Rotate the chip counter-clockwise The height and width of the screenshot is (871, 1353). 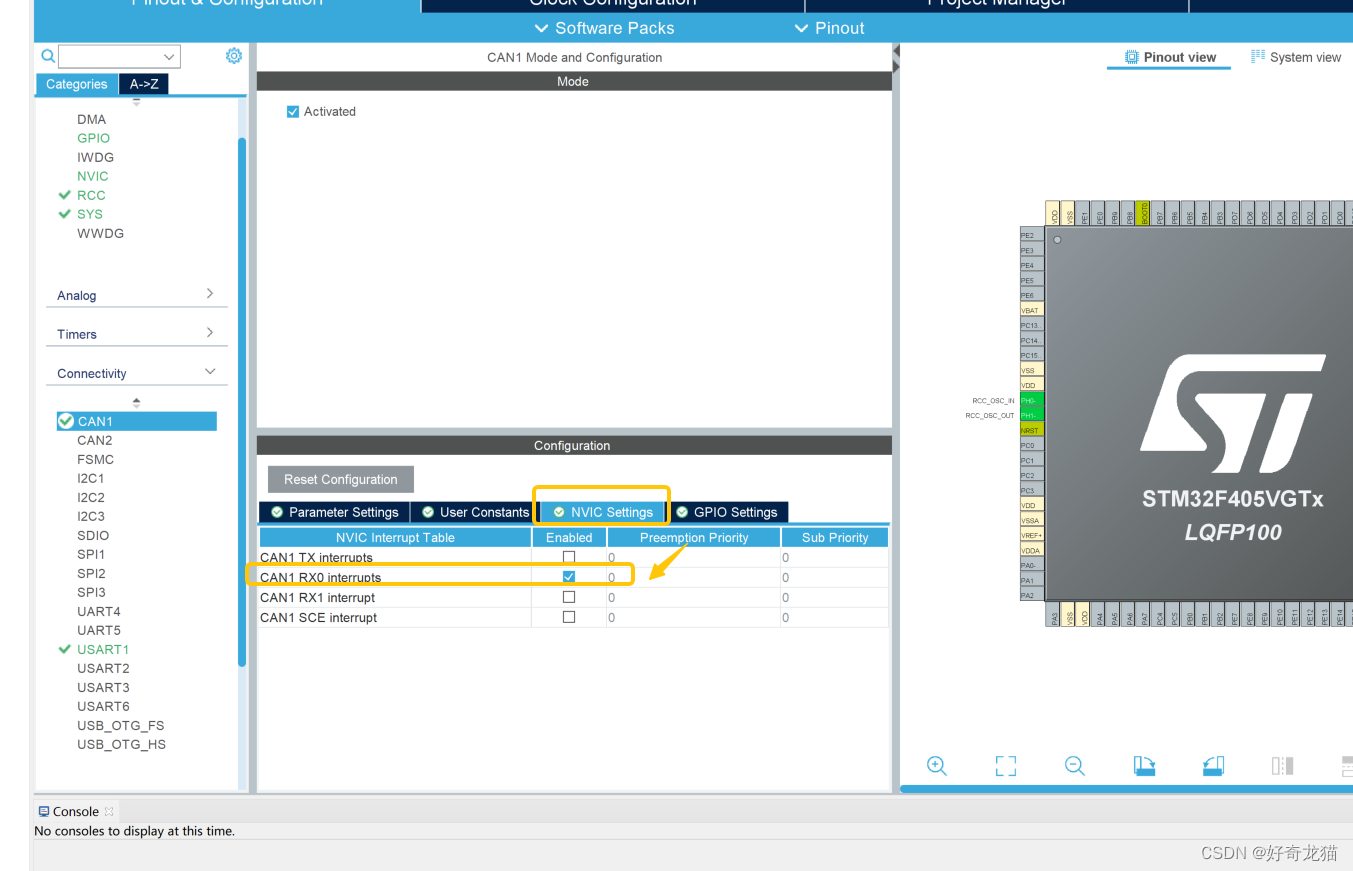tap(1213, 766)
